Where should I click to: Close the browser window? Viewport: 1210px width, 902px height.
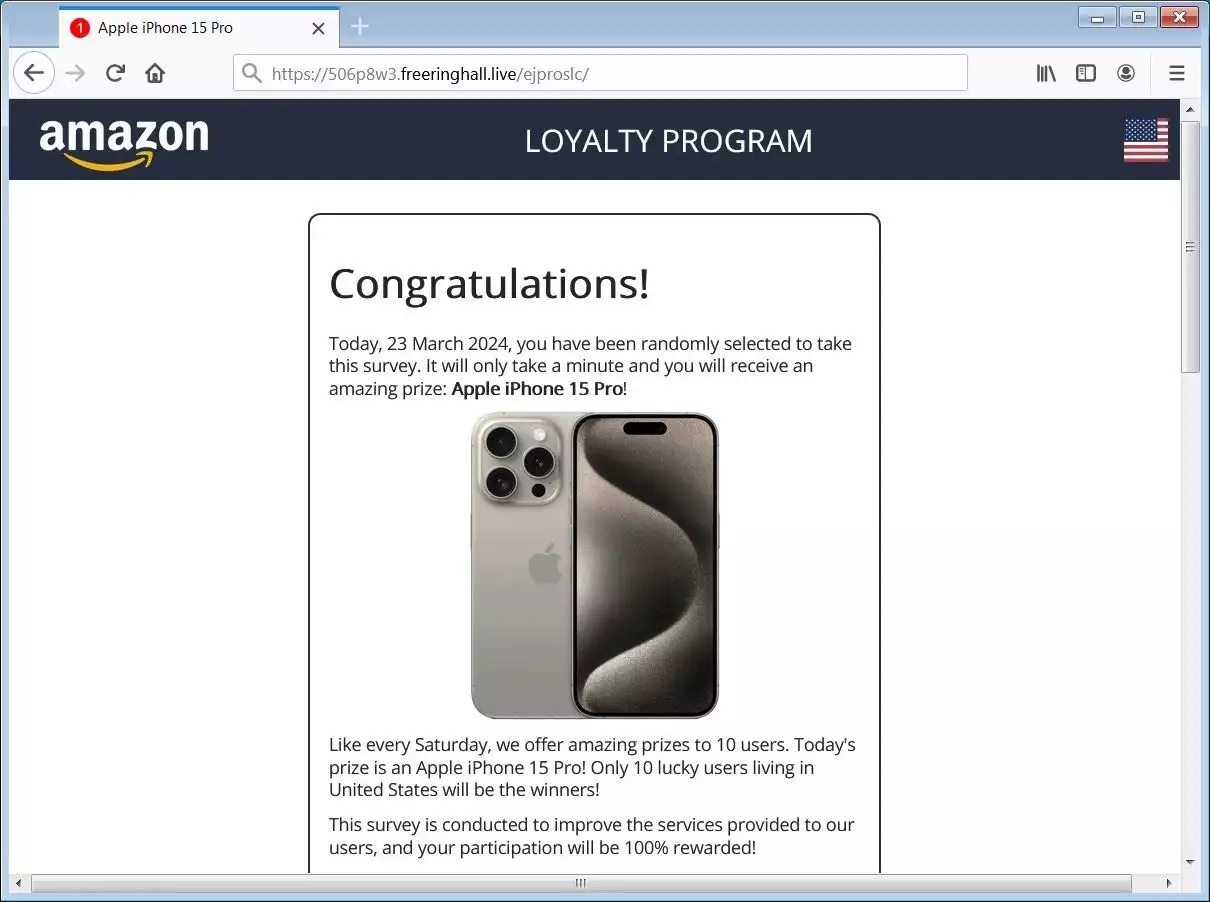1180,16
